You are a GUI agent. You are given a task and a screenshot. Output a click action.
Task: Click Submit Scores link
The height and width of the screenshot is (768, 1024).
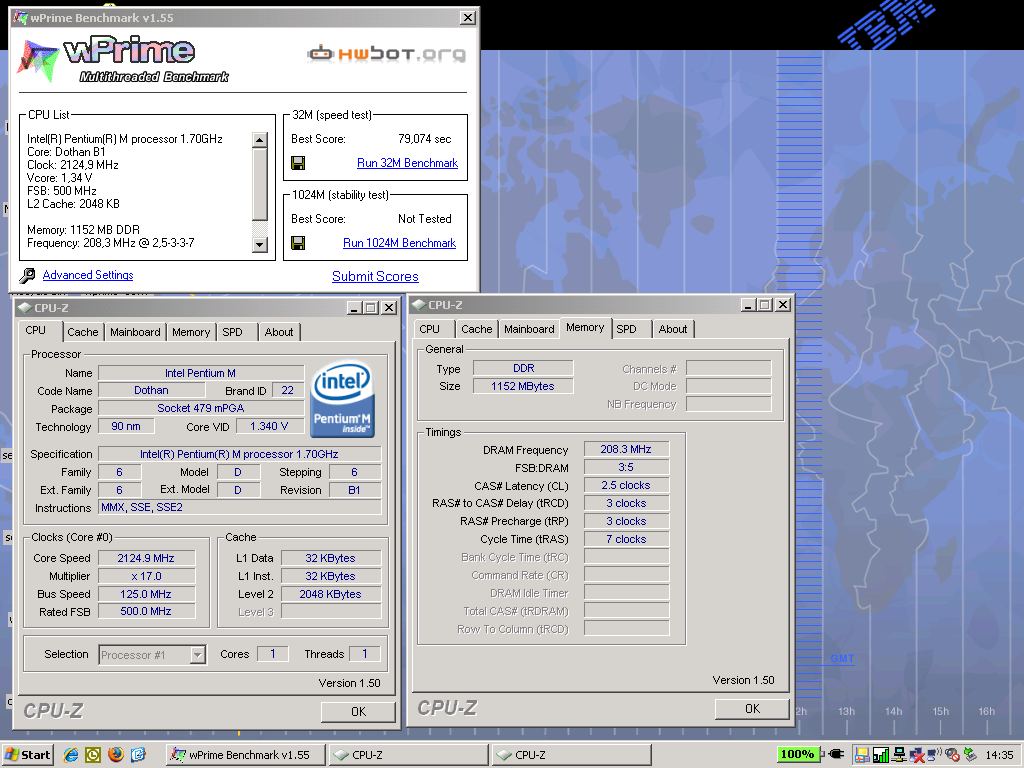pyautogui.click(x=376, y=276)
